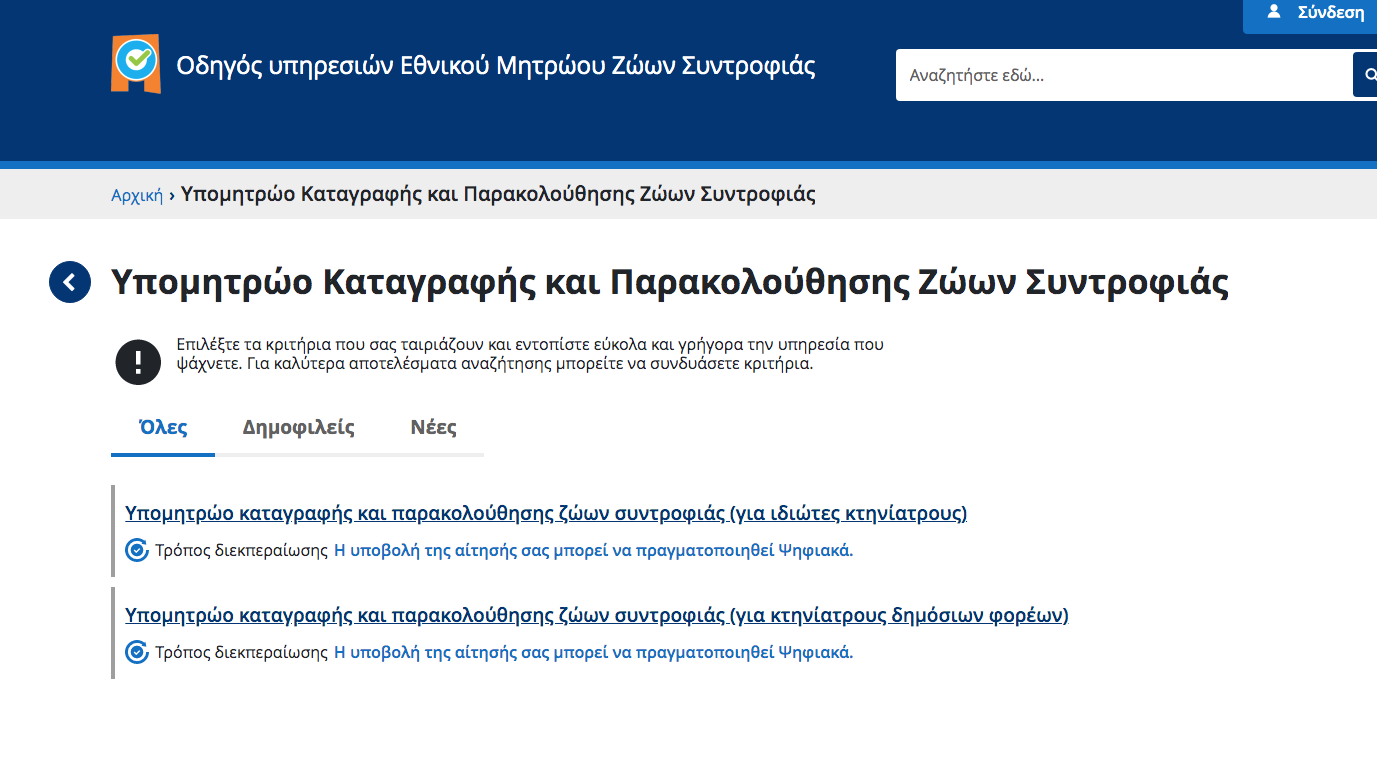This screenshot has width=1377, height=770.
Task: Select the Όλες tab
Action: [163, 428]
